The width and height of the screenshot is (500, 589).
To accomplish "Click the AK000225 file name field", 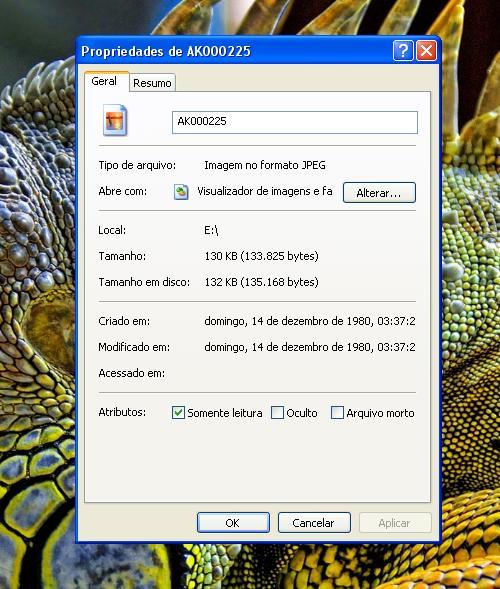I will [295, 122].
